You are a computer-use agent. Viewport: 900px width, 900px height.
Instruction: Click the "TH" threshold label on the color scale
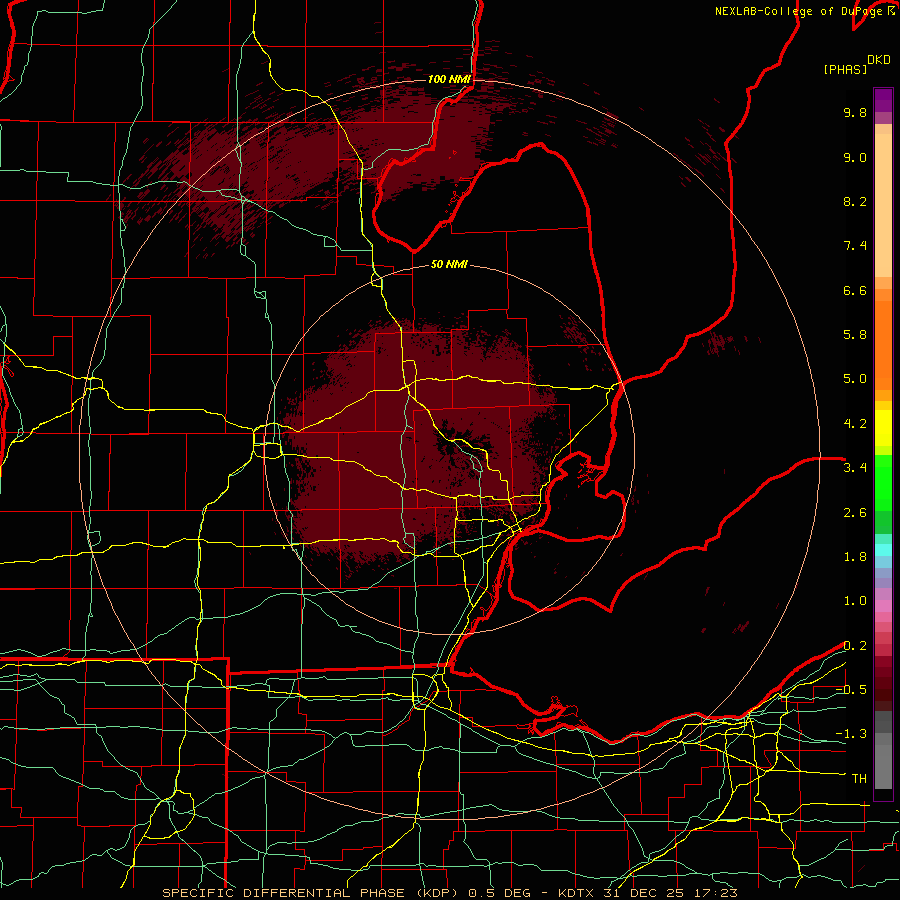coord(859,779)
